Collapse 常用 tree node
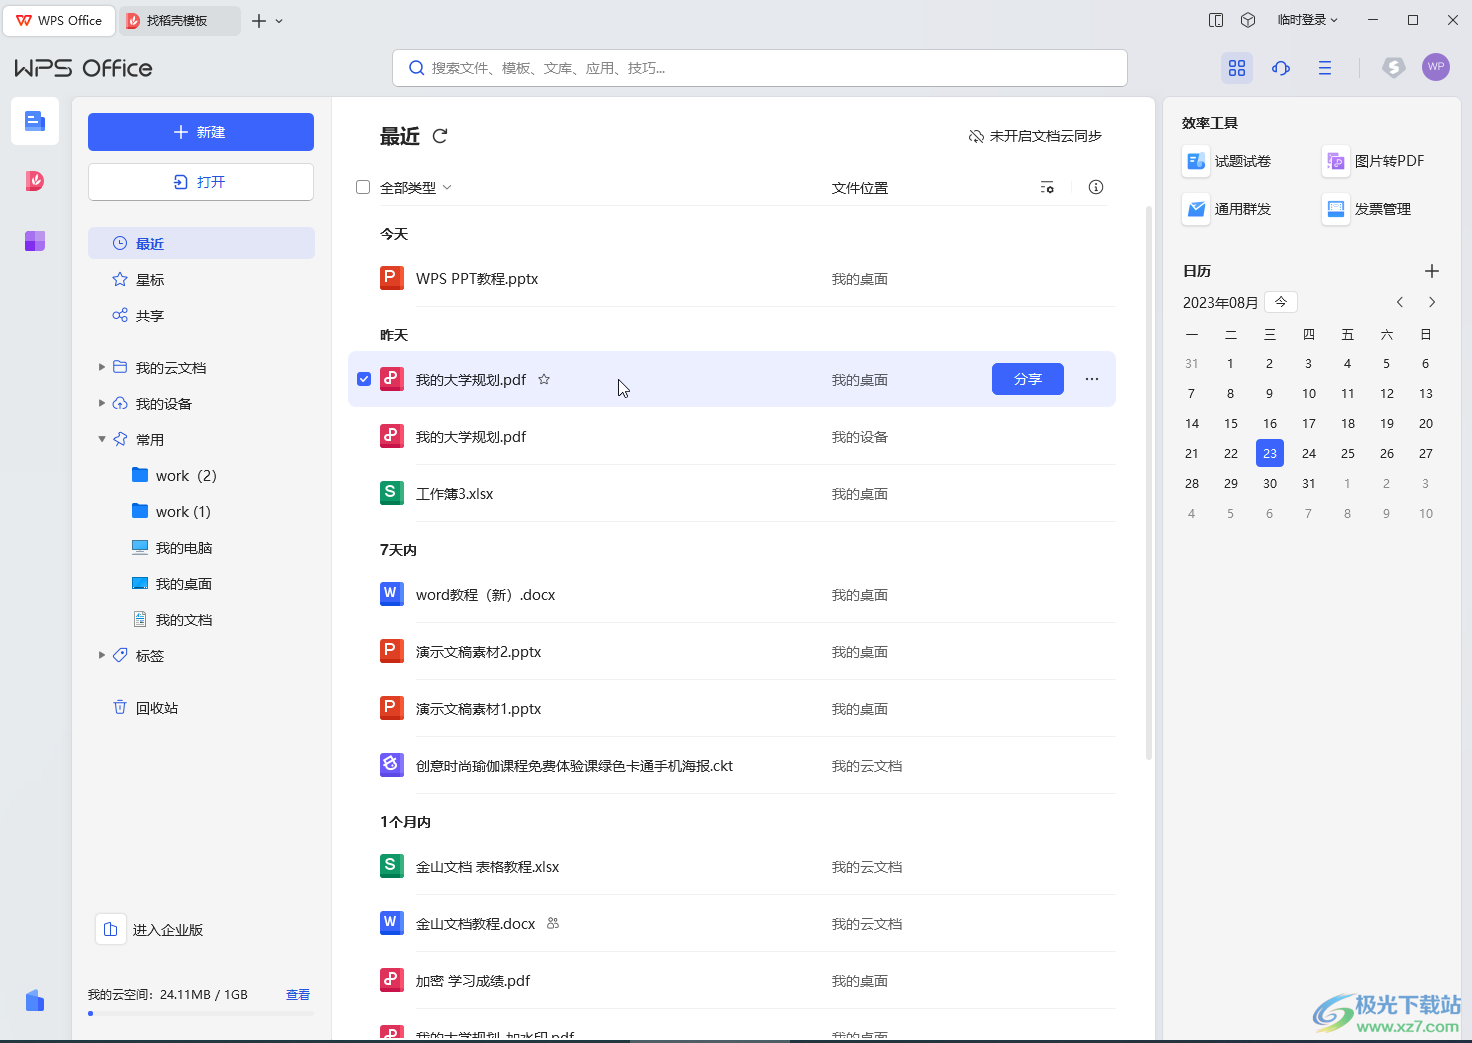This screenshot has height=1043, width=1472. click(x=102, y=439)
